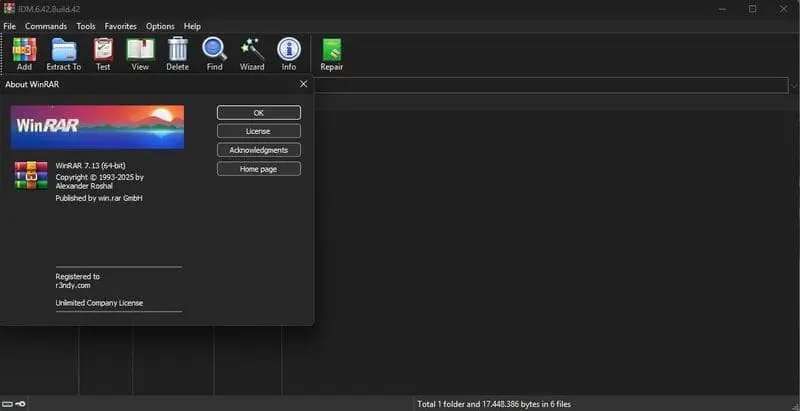Run the Test archive tool
The image size is (800, 411).
pos(103,54)
